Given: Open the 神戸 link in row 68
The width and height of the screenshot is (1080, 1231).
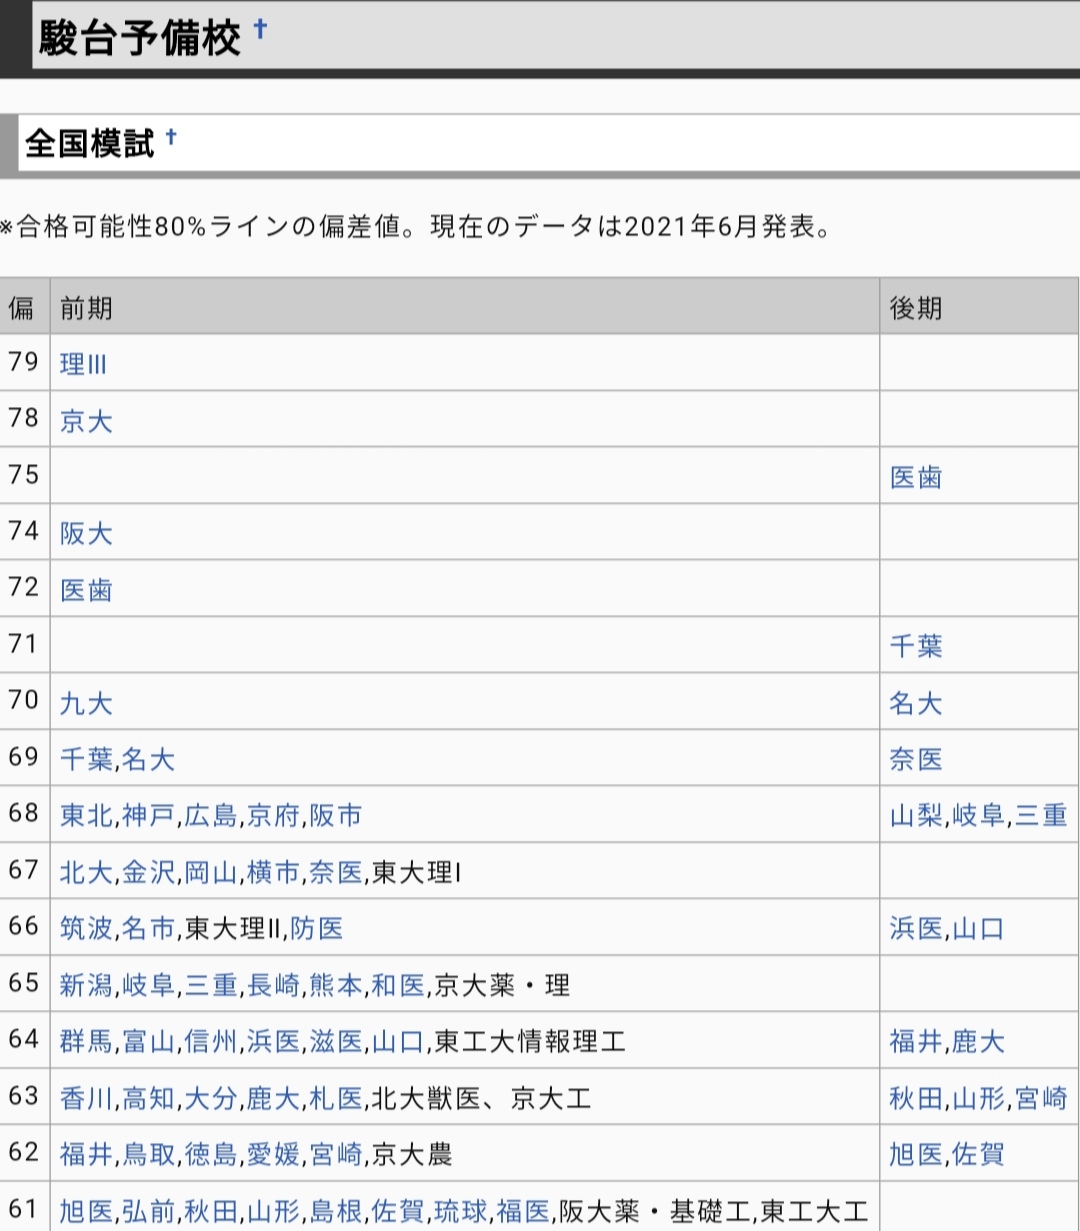Looking at the screenshot, I should [148, 815].
